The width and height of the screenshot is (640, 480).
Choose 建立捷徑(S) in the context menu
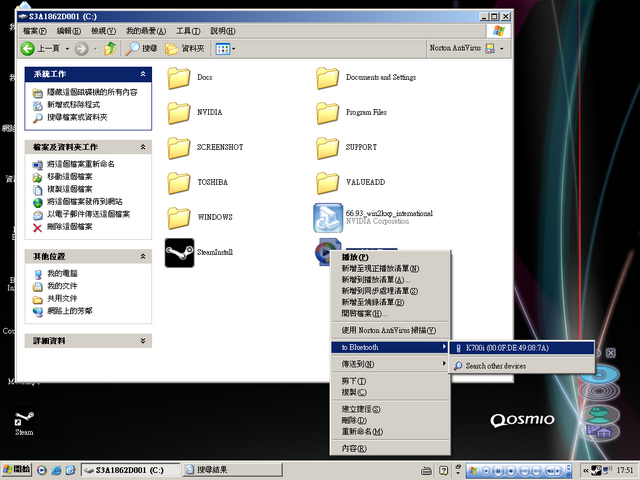click(x=390, y=409)
